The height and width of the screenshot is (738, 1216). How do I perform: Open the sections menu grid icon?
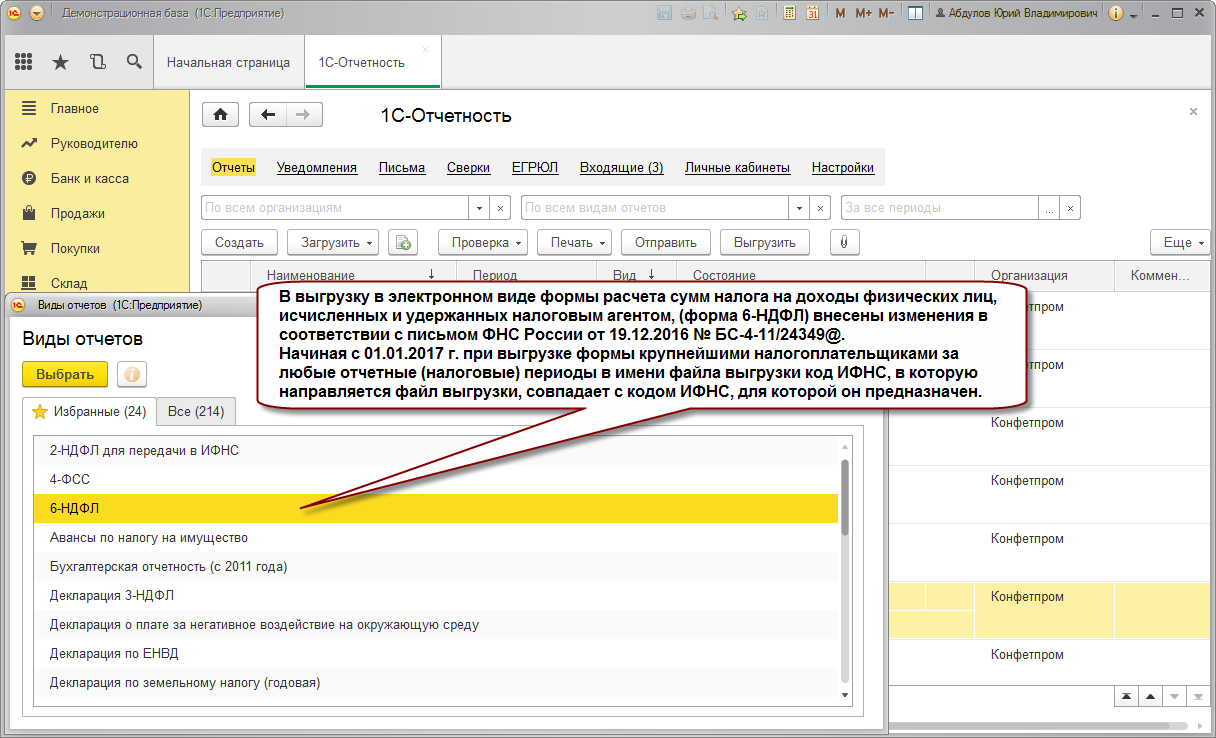(x=25, y=62)
